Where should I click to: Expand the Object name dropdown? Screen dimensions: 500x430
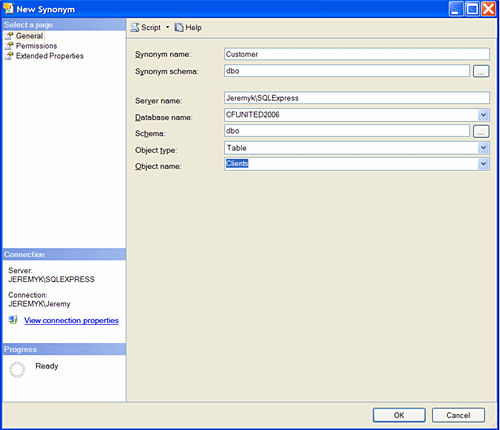[483, 164]
